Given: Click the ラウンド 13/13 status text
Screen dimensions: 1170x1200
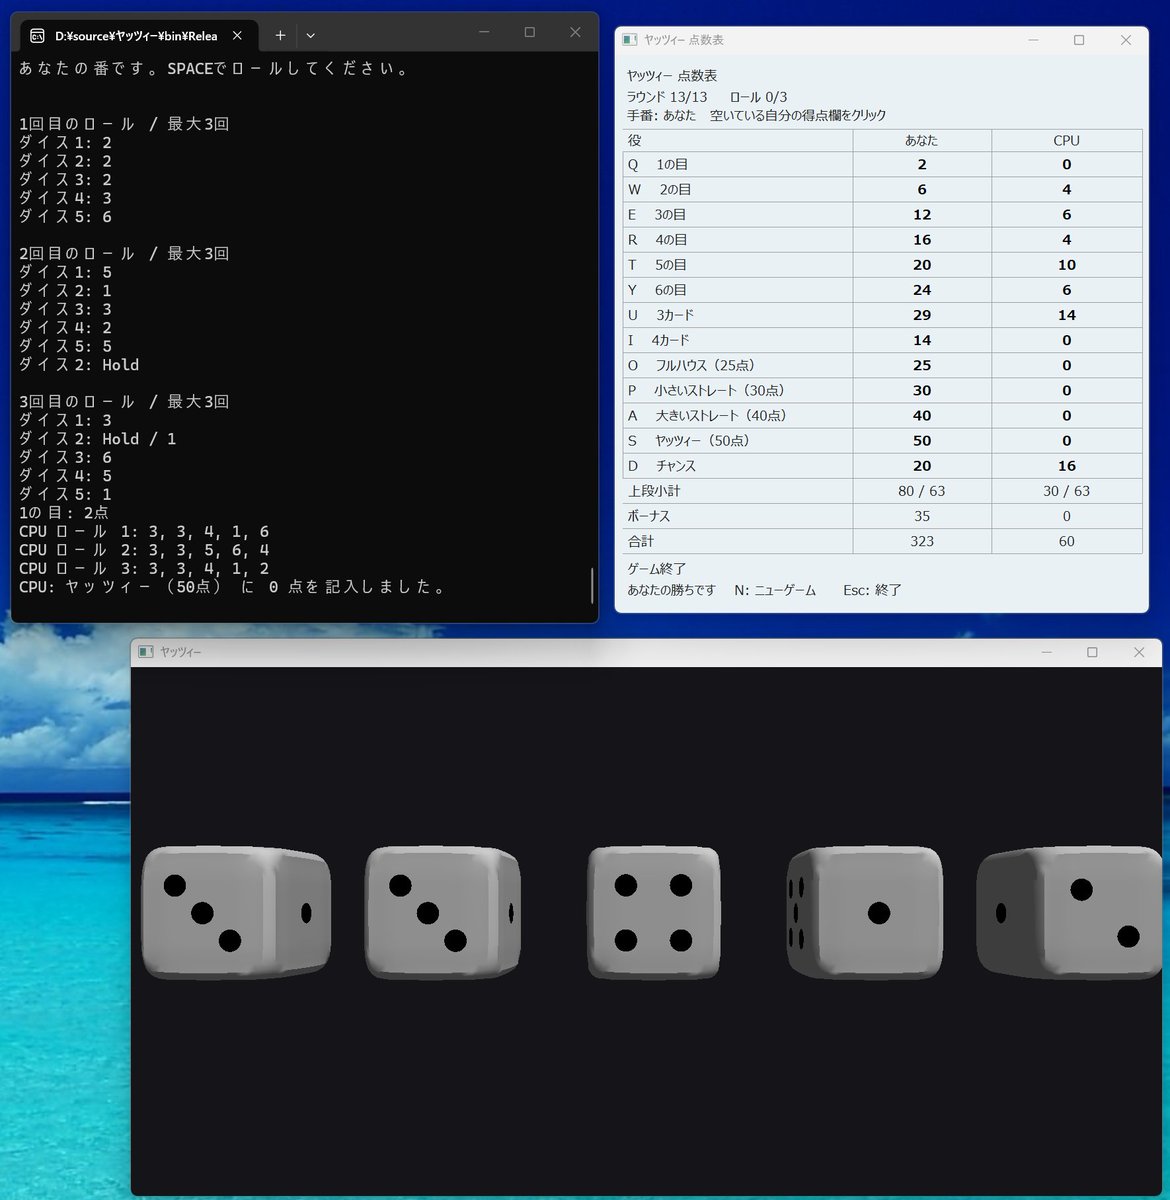Looking at the screenshot, I should click(x=667, y=97).
